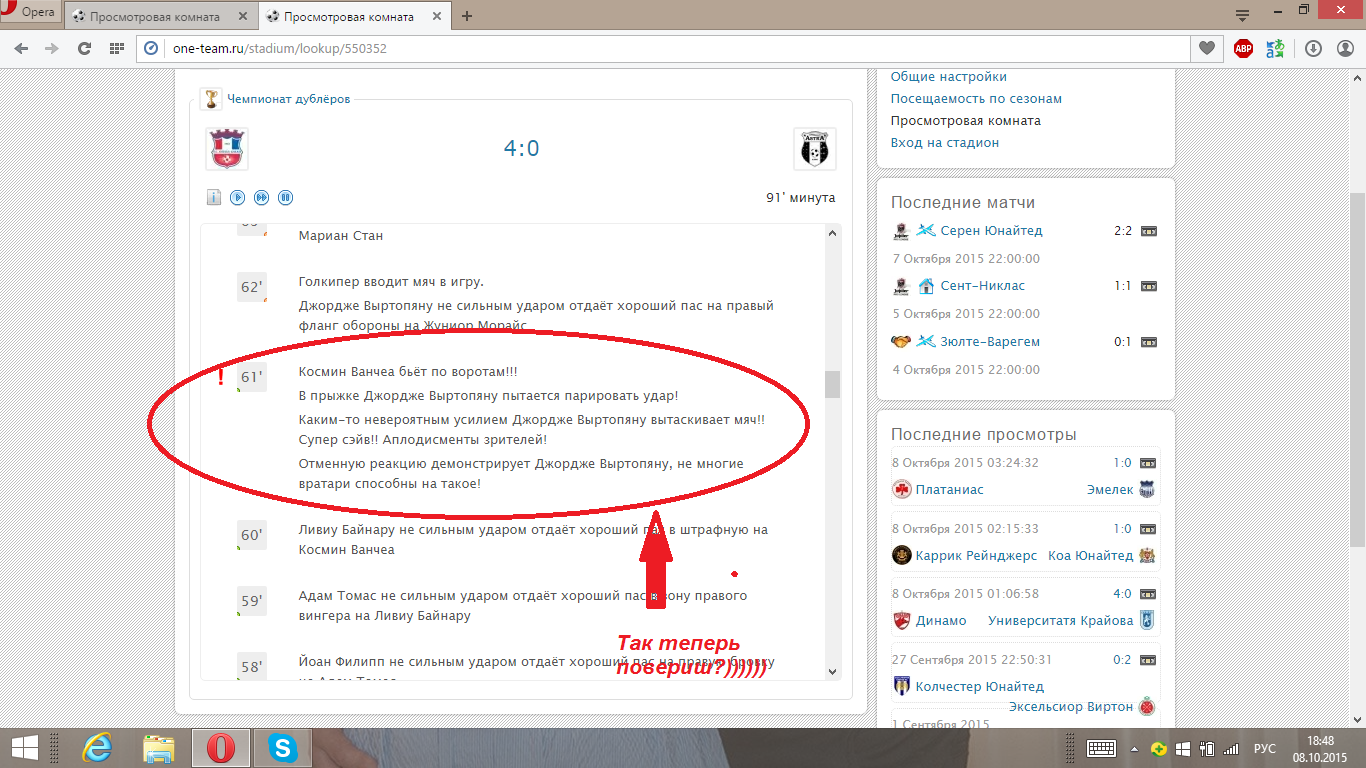The width and height of the screenshot is (1366, 768).
Task: Start match commentary playback
Action: pyautogui.click(x=238, y=198)
